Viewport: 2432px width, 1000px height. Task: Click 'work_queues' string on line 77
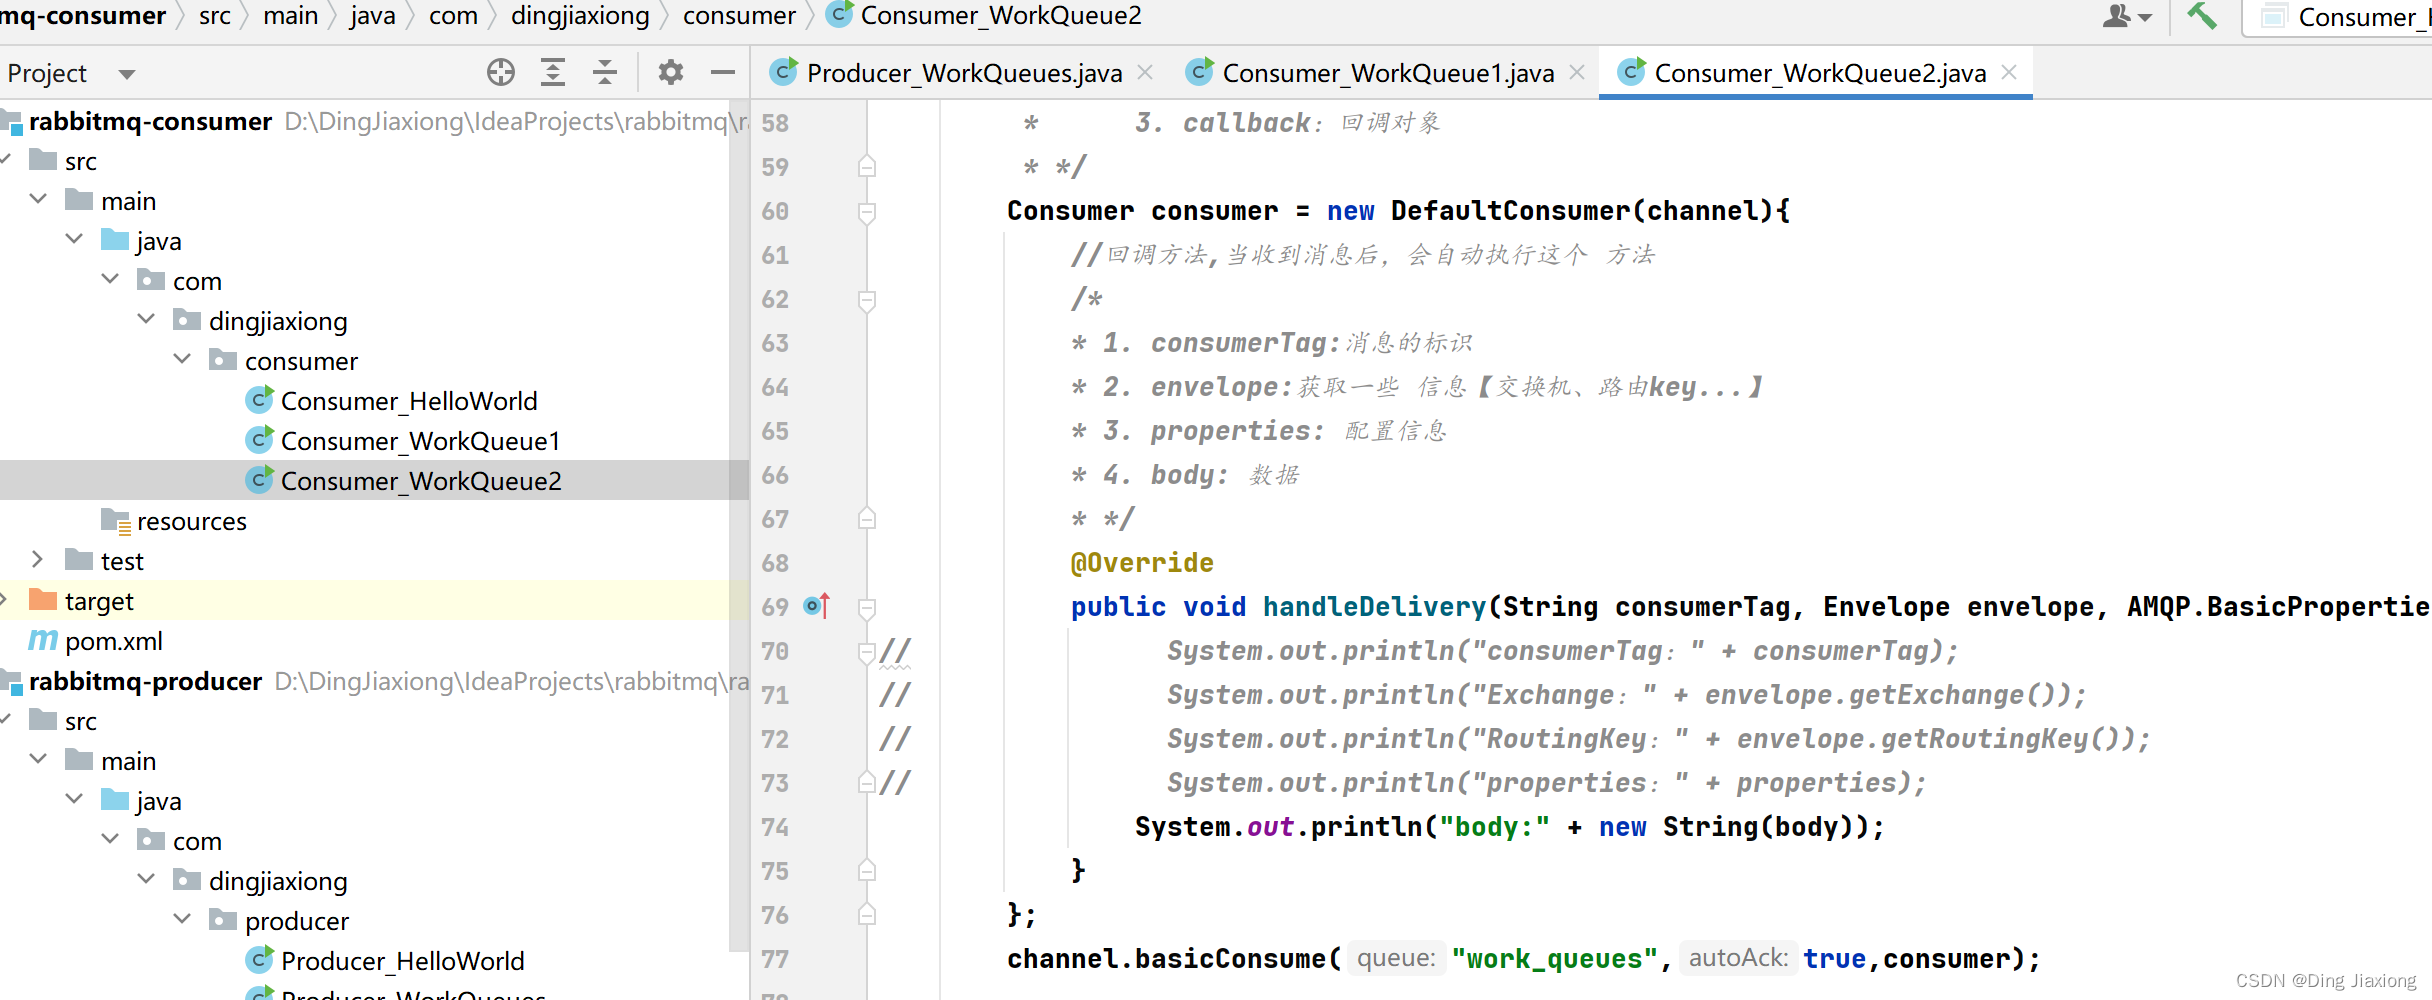coord(1554,959)
